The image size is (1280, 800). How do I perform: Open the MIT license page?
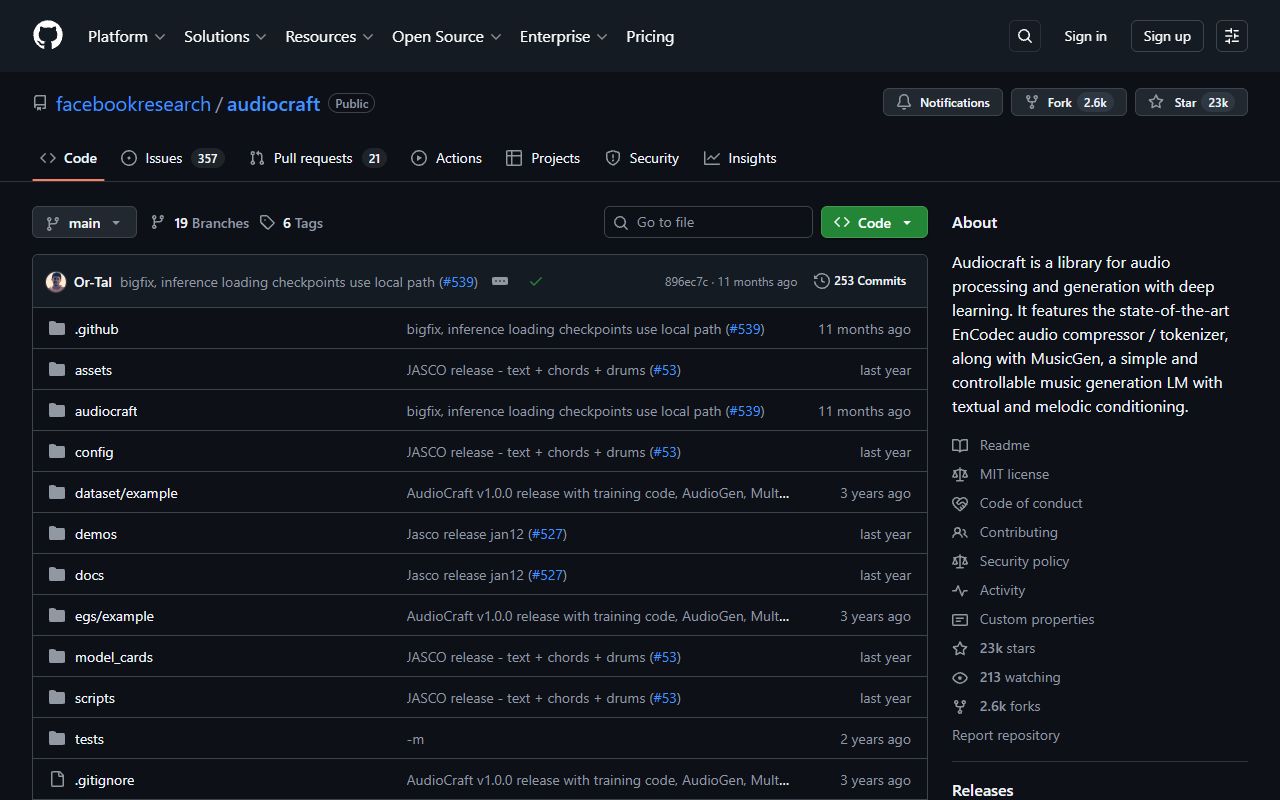click(x=1013, y=473)
